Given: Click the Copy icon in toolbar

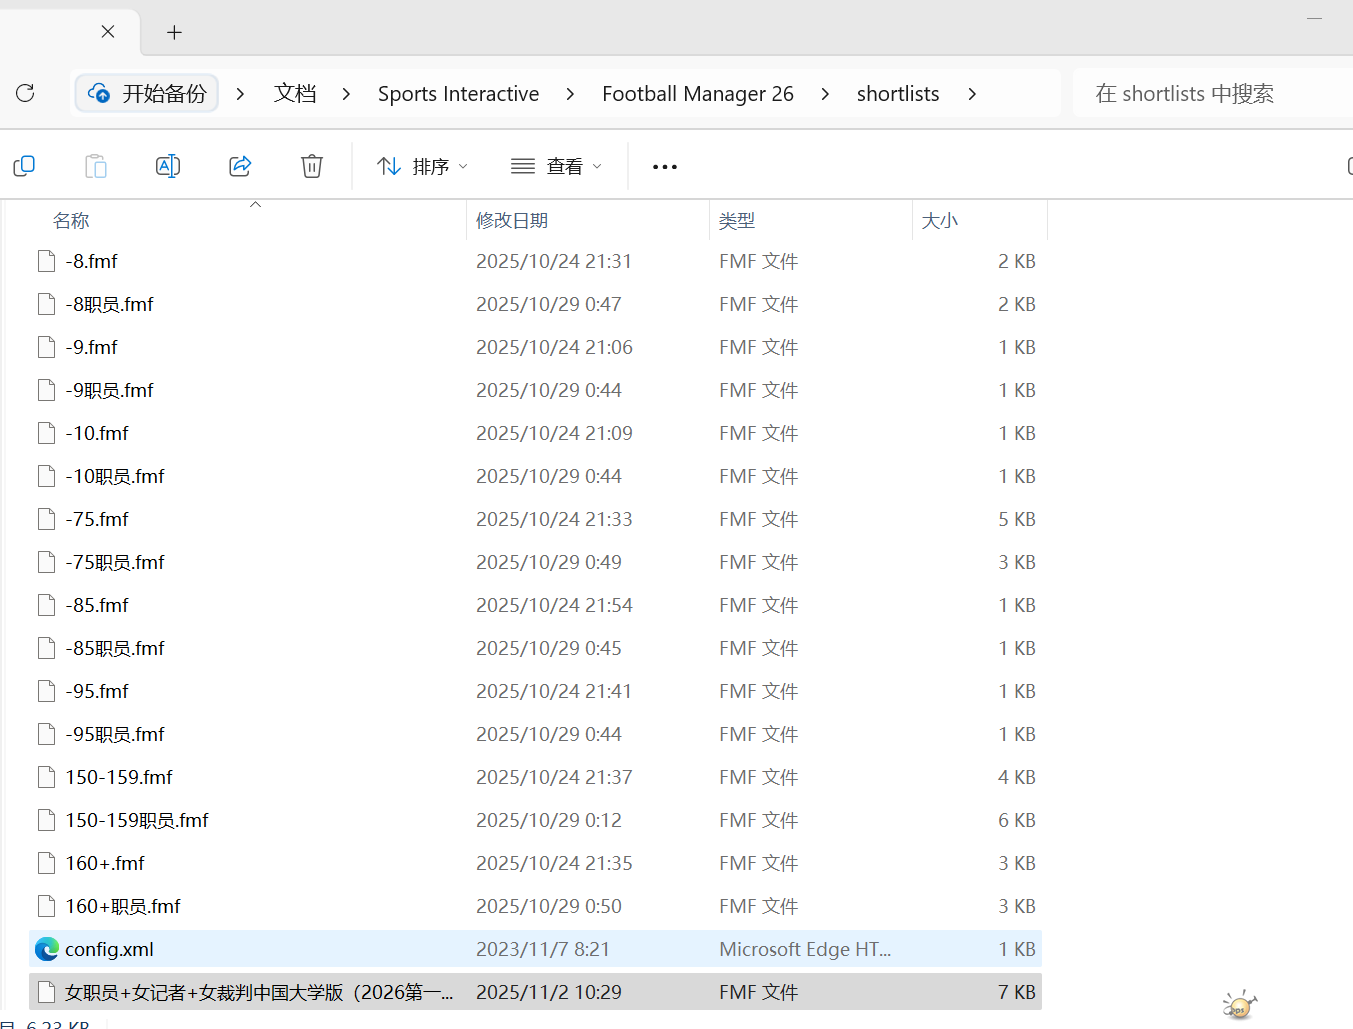Looking at the screenshot, I should click(24, 166).
